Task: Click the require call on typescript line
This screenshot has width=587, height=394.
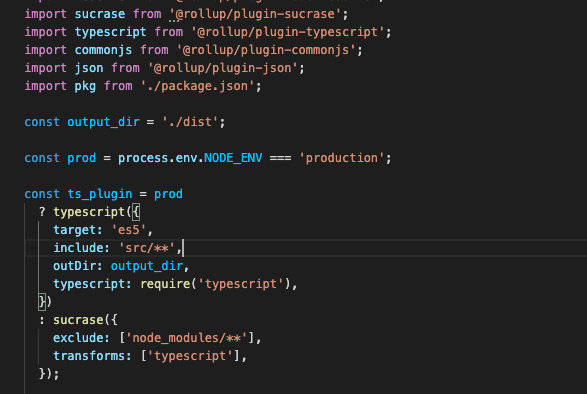Action: pos(165,284)
